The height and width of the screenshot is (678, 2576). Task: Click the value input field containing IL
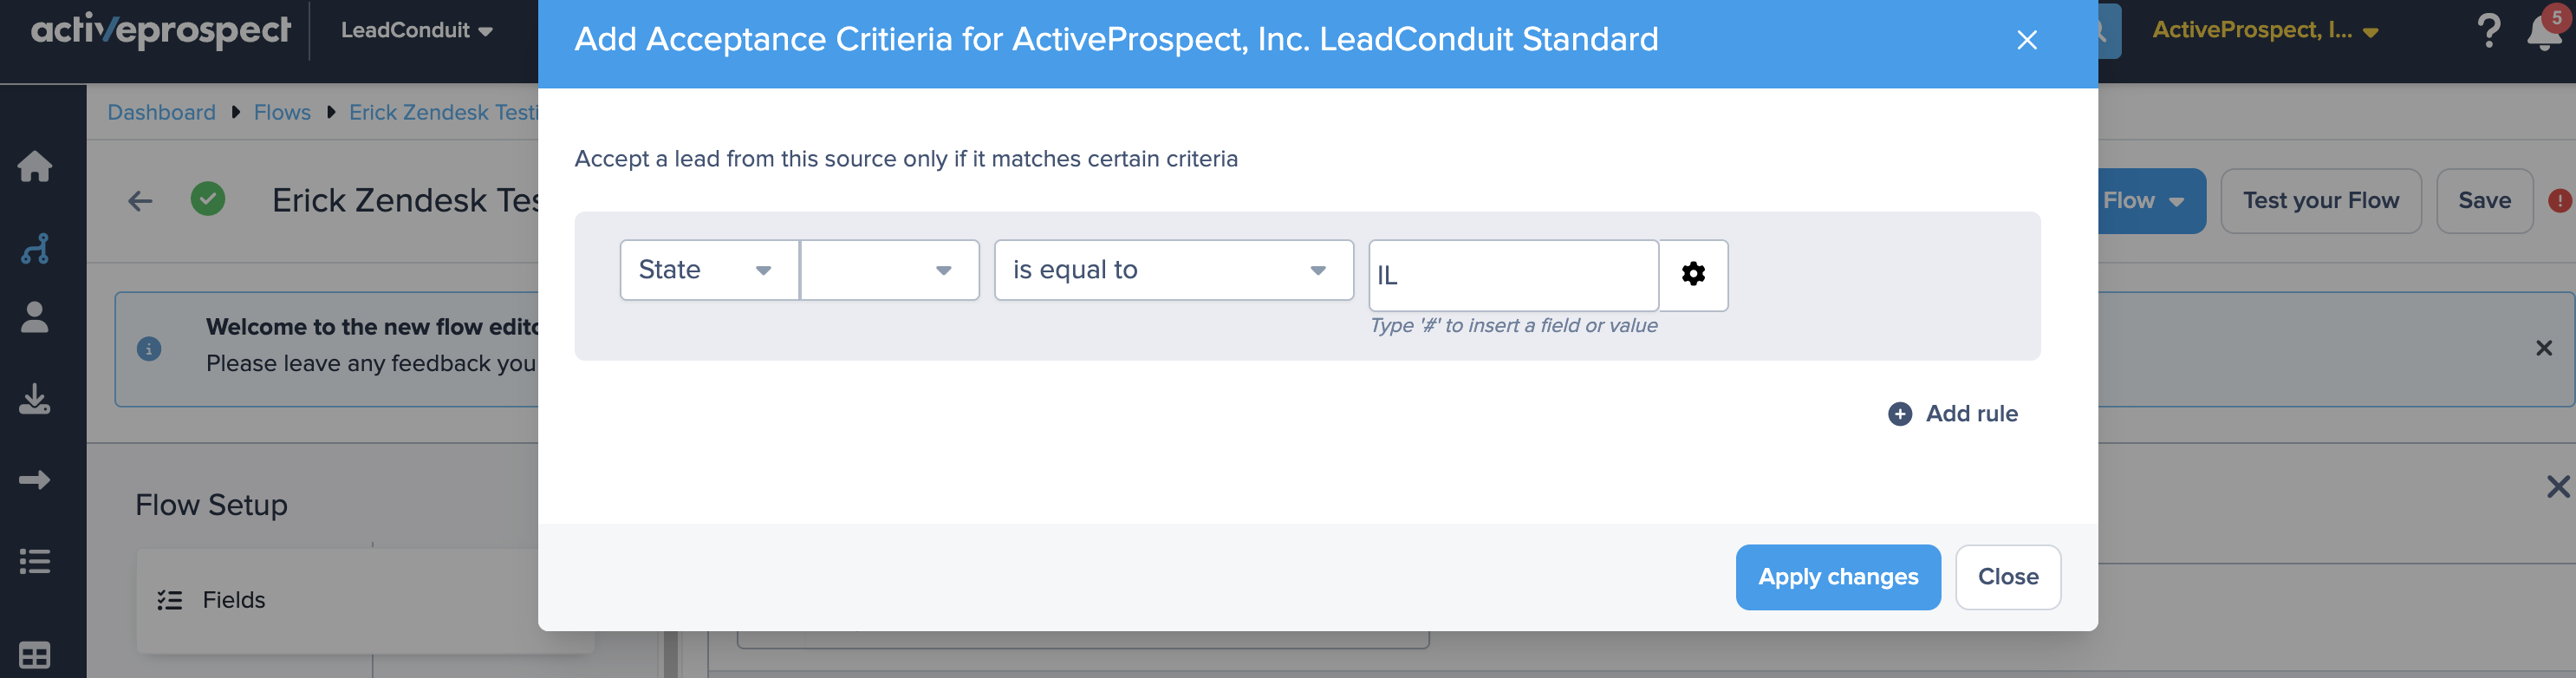tap(1513, 275)
